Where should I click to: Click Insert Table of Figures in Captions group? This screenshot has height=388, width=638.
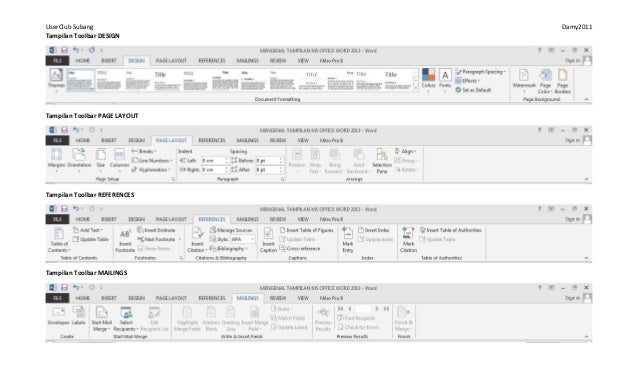point(306,230)
